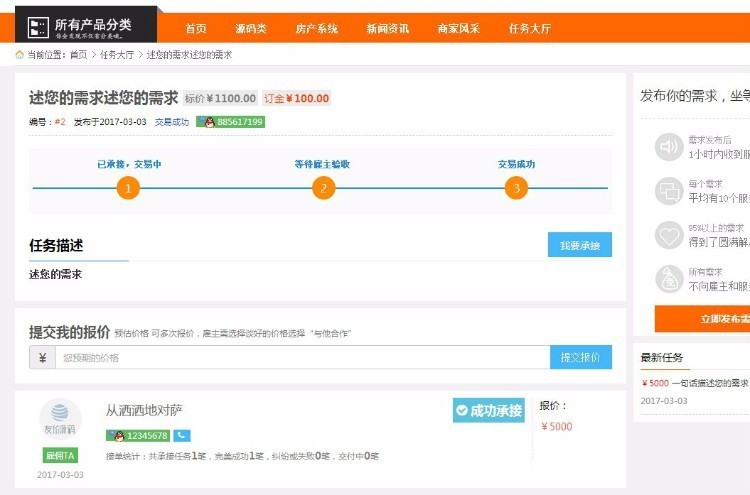This screenshot has width=750, height=495.
Task: Click the step 1 circle 已承接
Action: tap(128, 188)
